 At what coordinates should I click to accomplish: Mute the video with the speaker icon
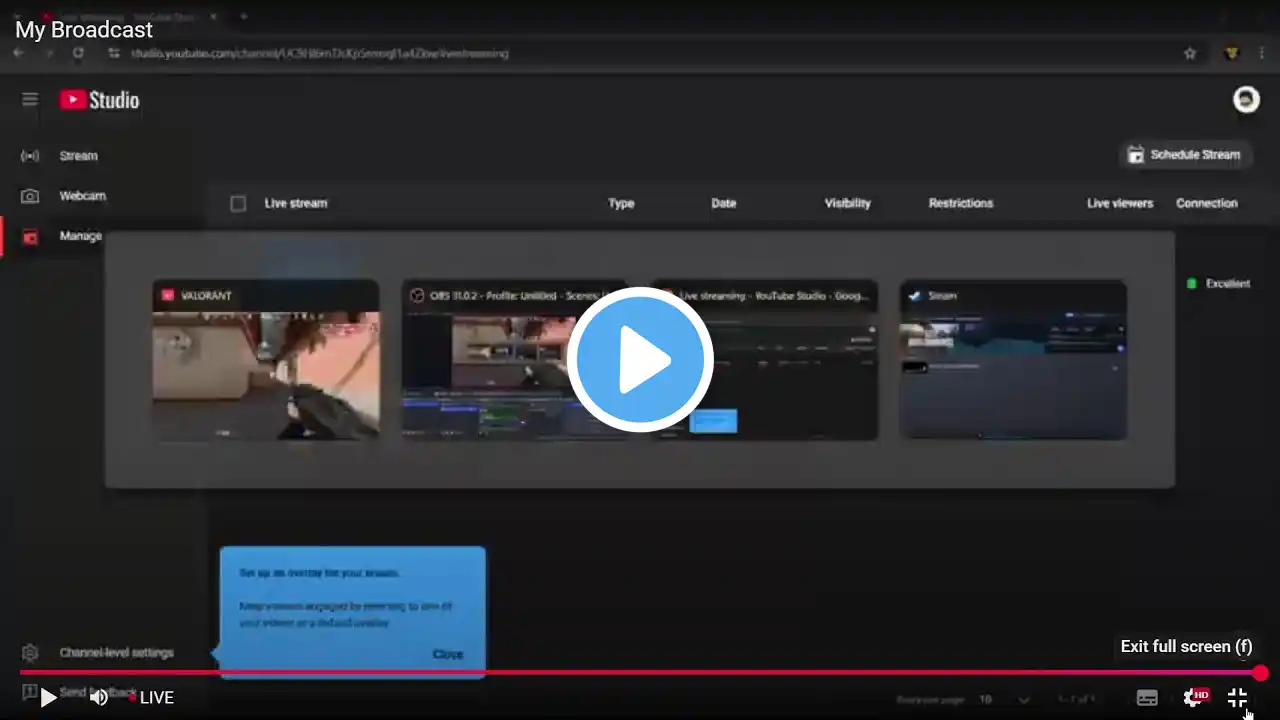99,698
